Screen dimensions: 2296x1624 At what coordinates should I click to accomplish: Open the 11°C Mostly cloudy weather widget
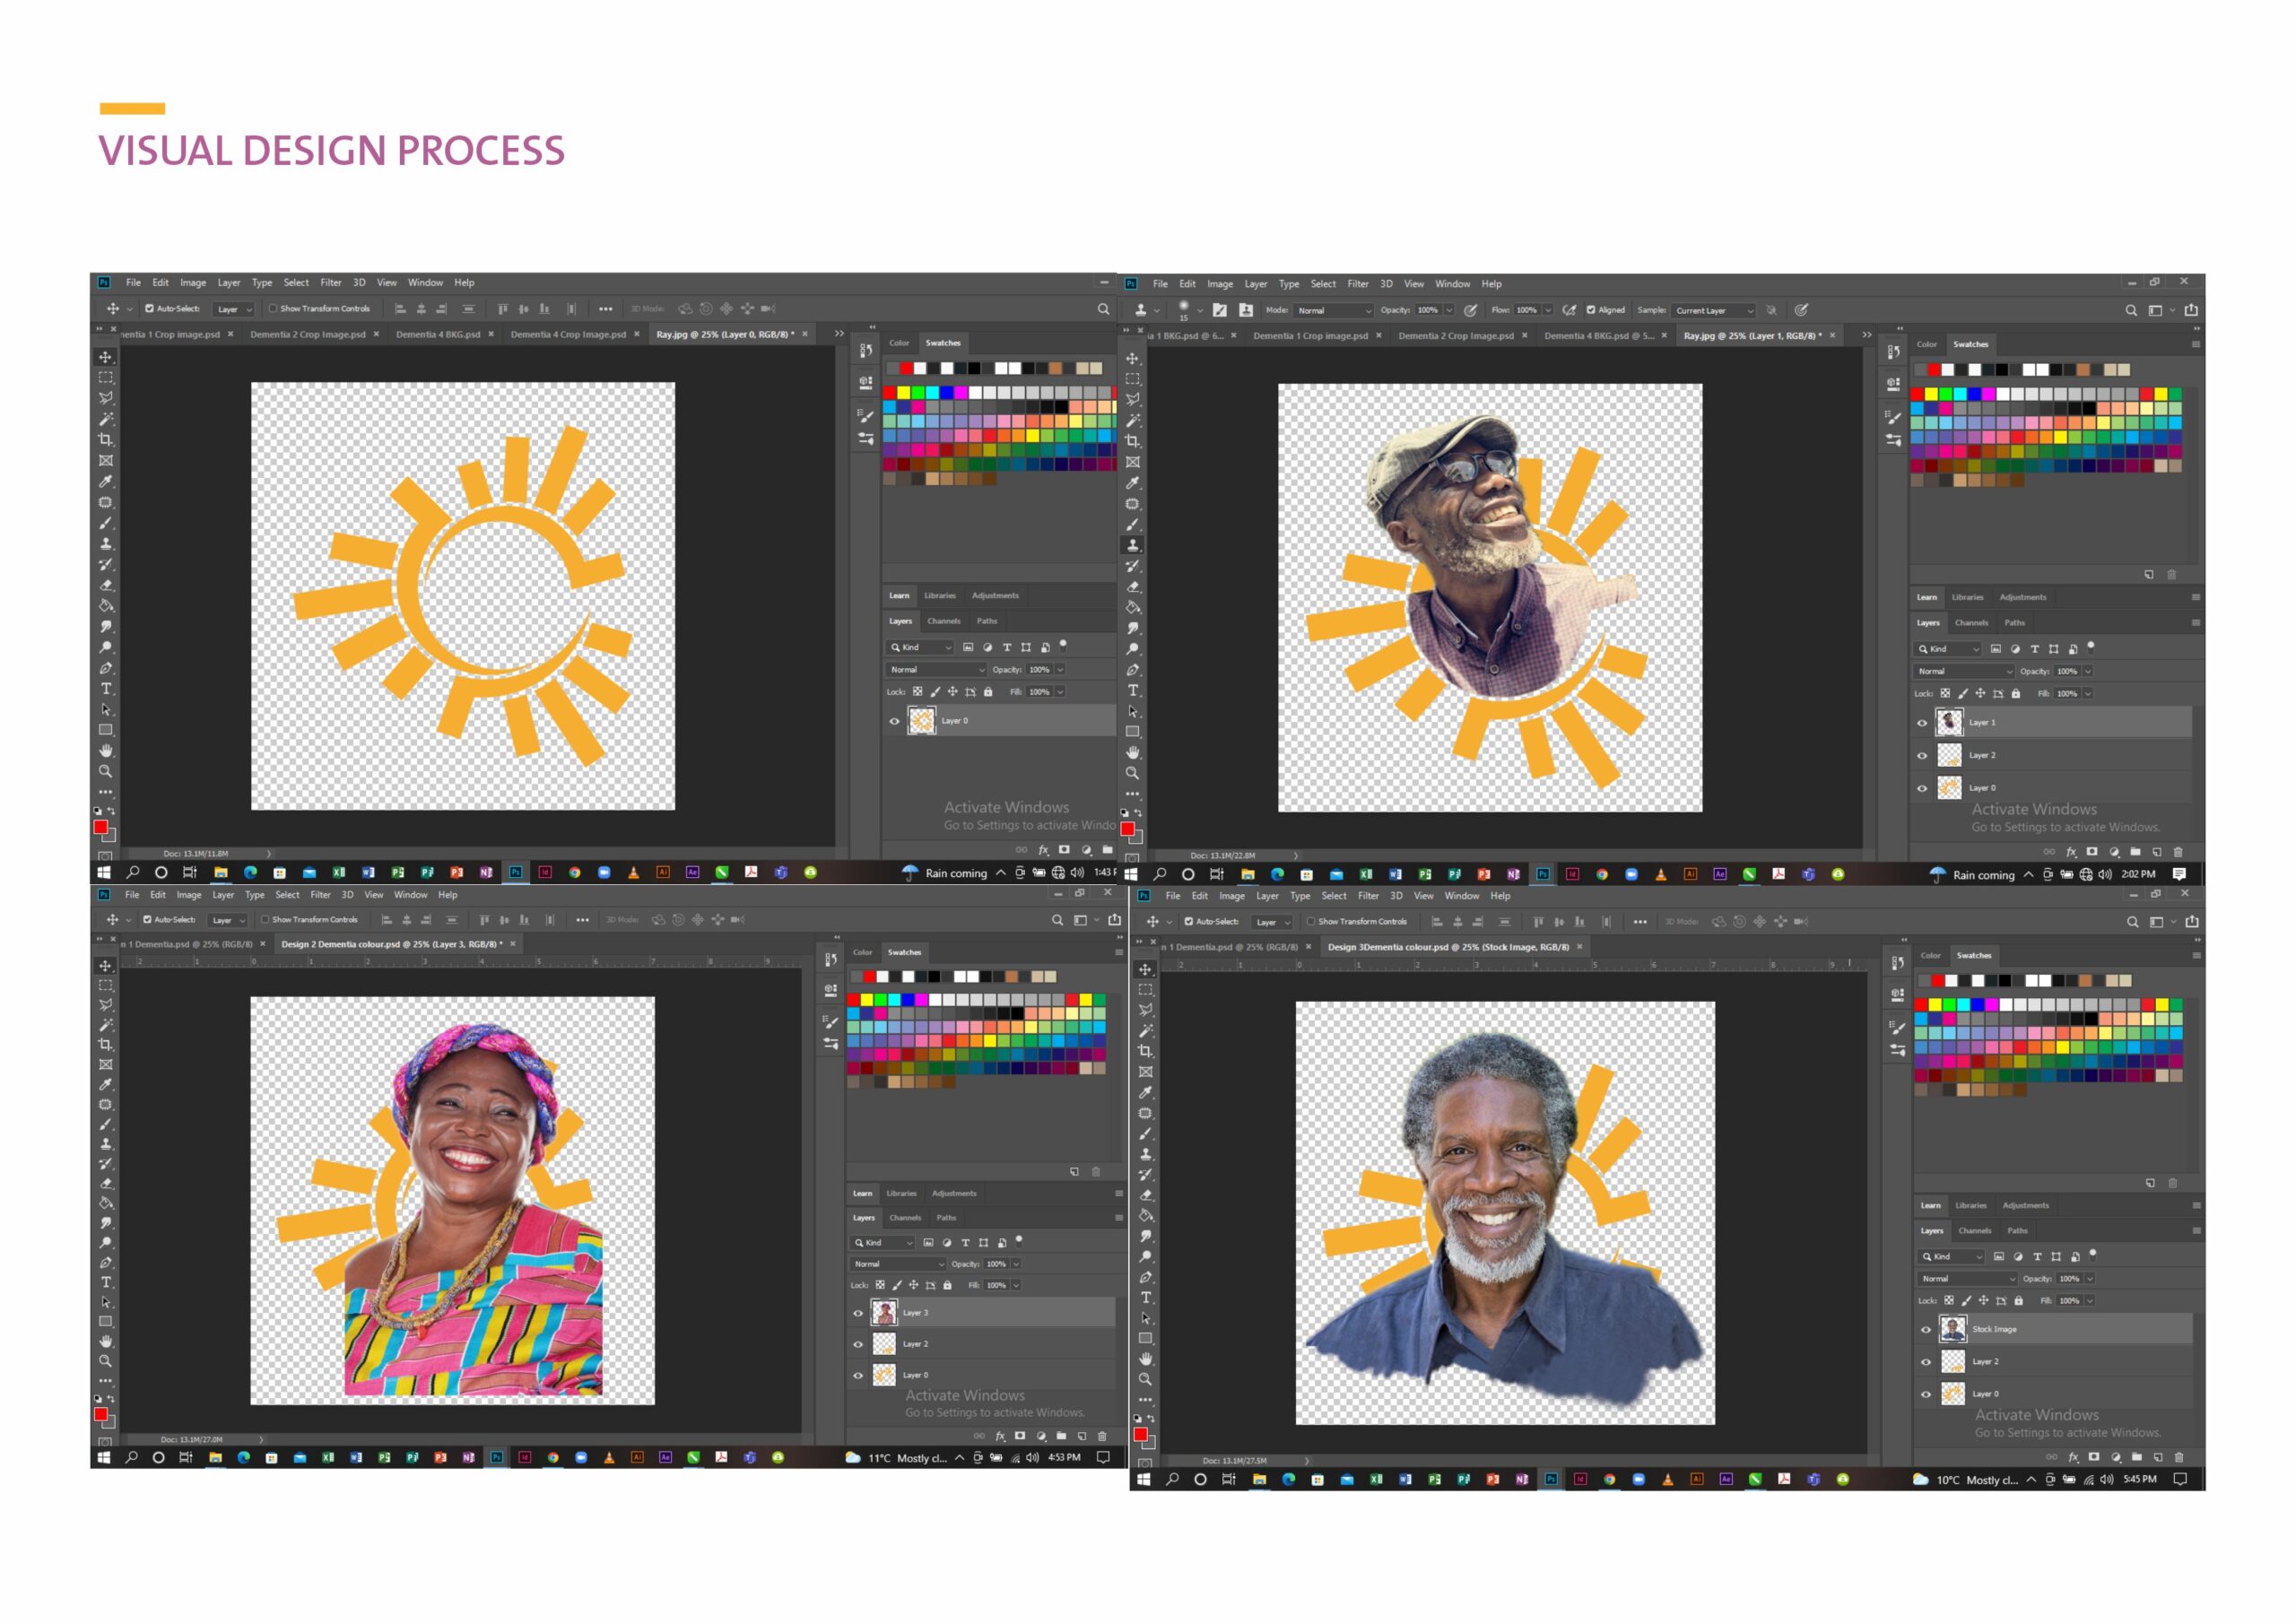pos(896,1458)
